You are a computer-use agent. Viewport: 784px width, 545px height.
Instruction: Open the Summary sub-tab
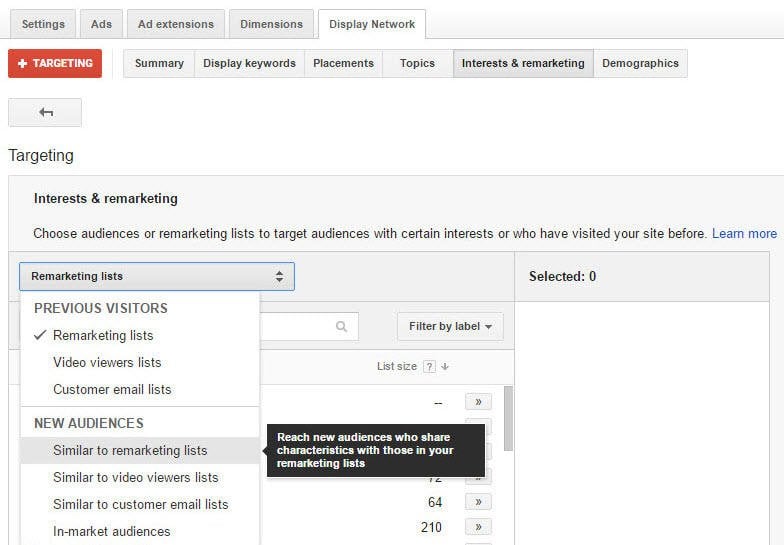(x=159, y=64)
